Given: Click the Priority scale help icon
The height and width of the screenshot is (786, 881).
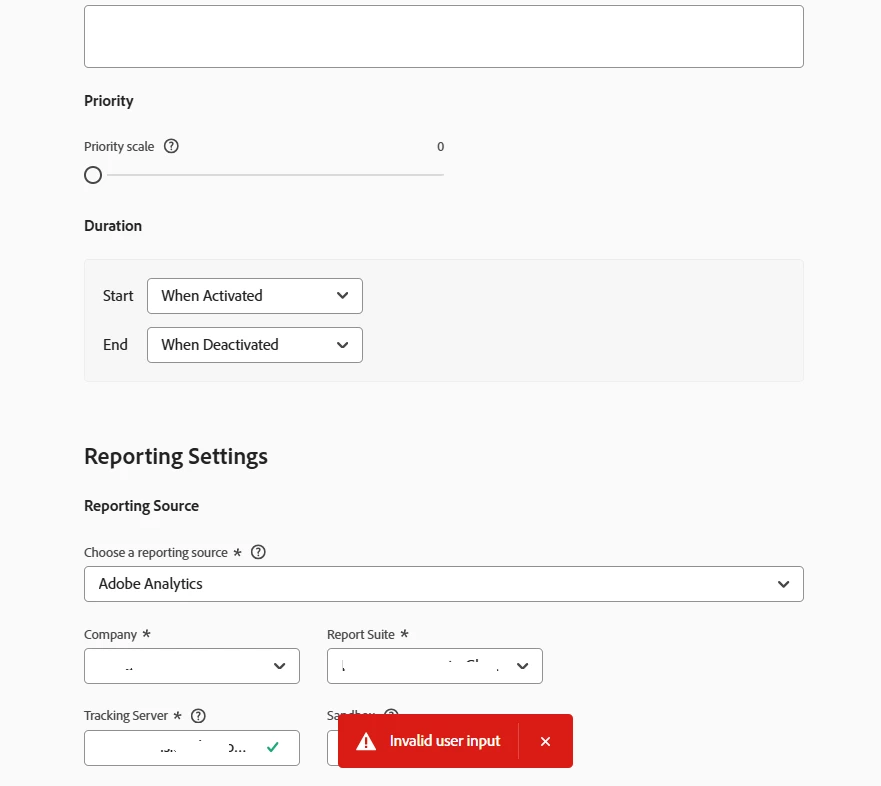Looking at the screenshot, I should 171,147.
